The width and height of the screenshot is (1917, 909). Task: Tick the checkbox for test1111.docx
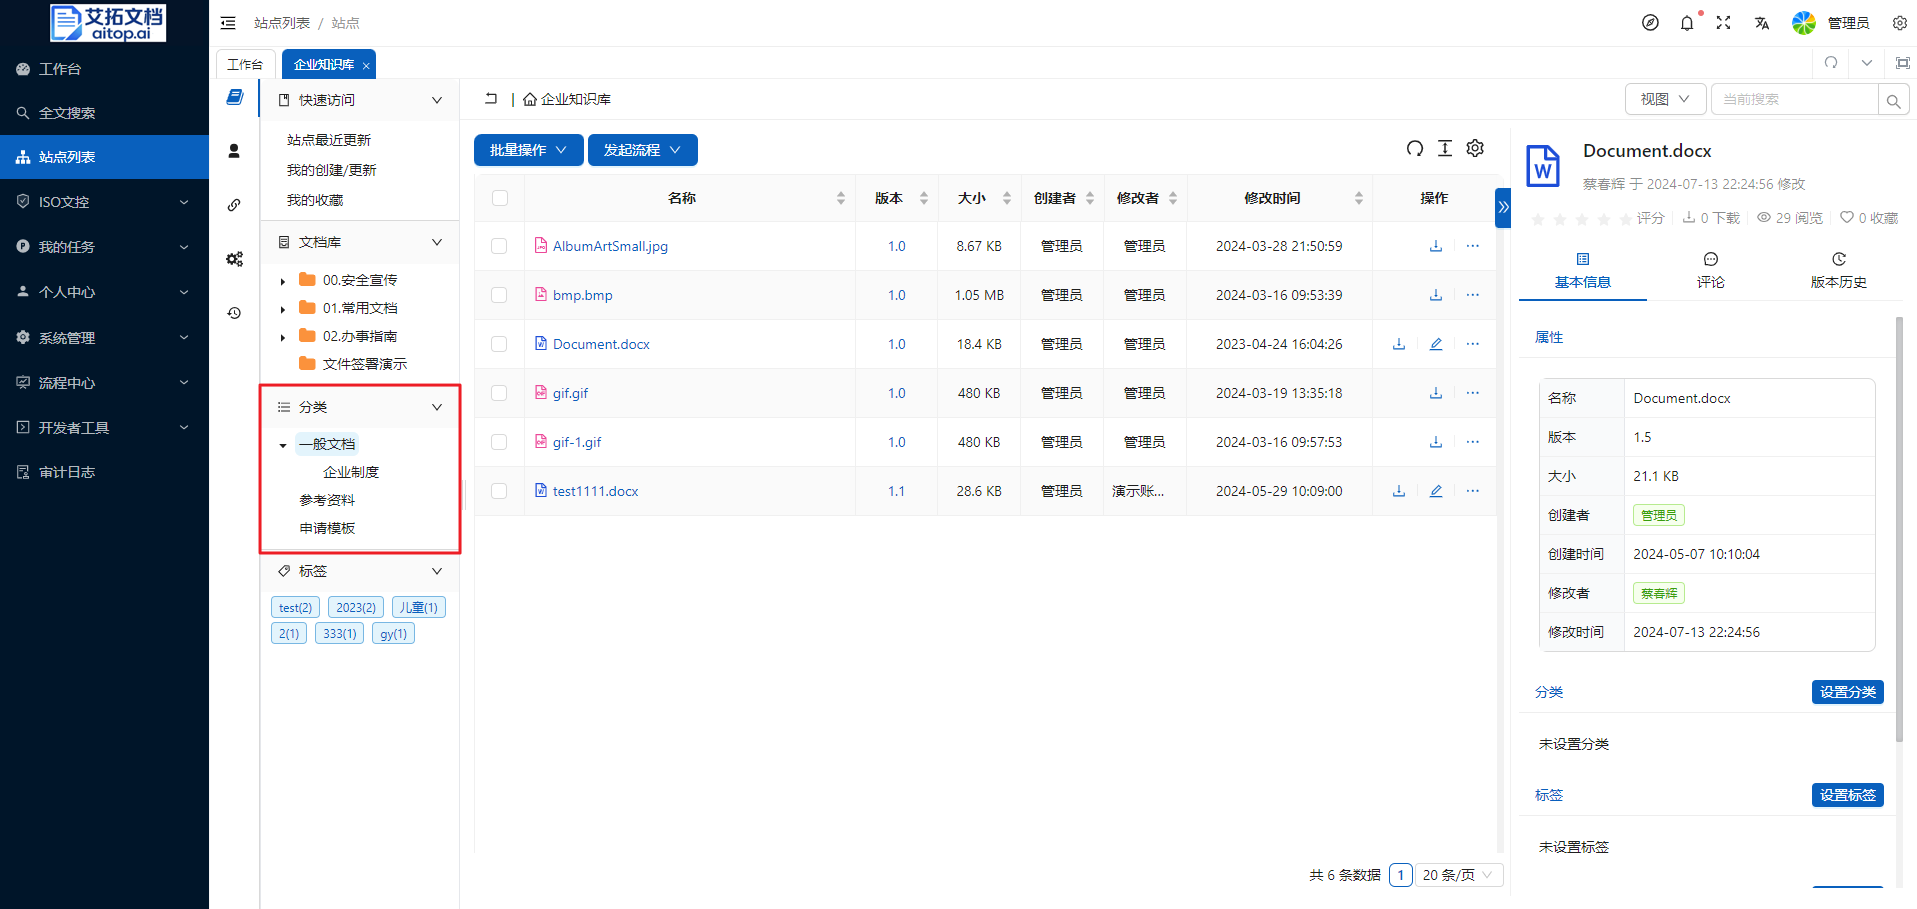(x=499, y=491)
